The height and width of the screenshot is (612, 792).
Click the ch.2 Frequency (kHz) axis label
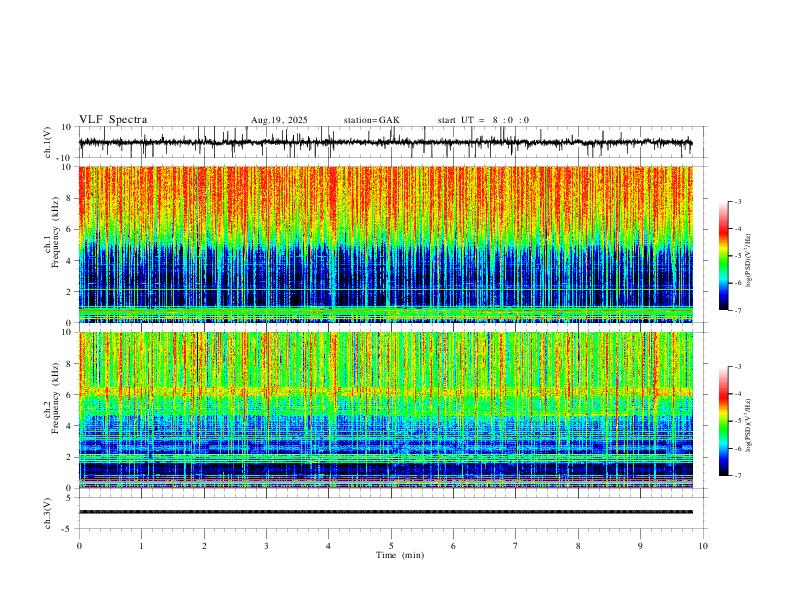point(52,398)
